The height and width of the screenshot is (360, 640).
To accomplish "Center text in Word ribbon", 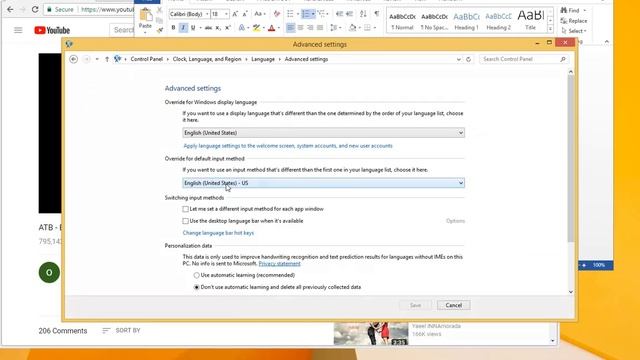I will point(300,28).
